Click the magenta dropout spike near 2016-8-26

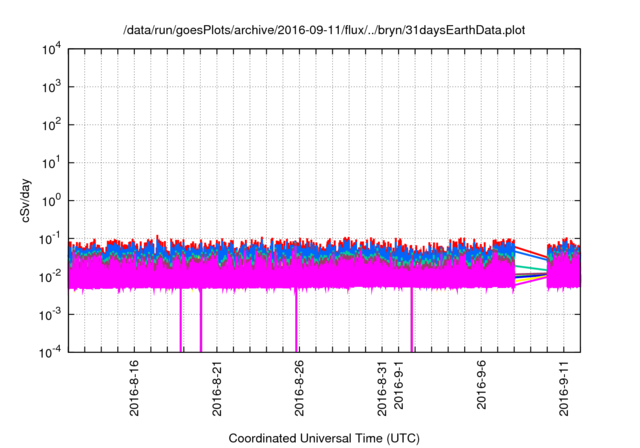(296, 320)
